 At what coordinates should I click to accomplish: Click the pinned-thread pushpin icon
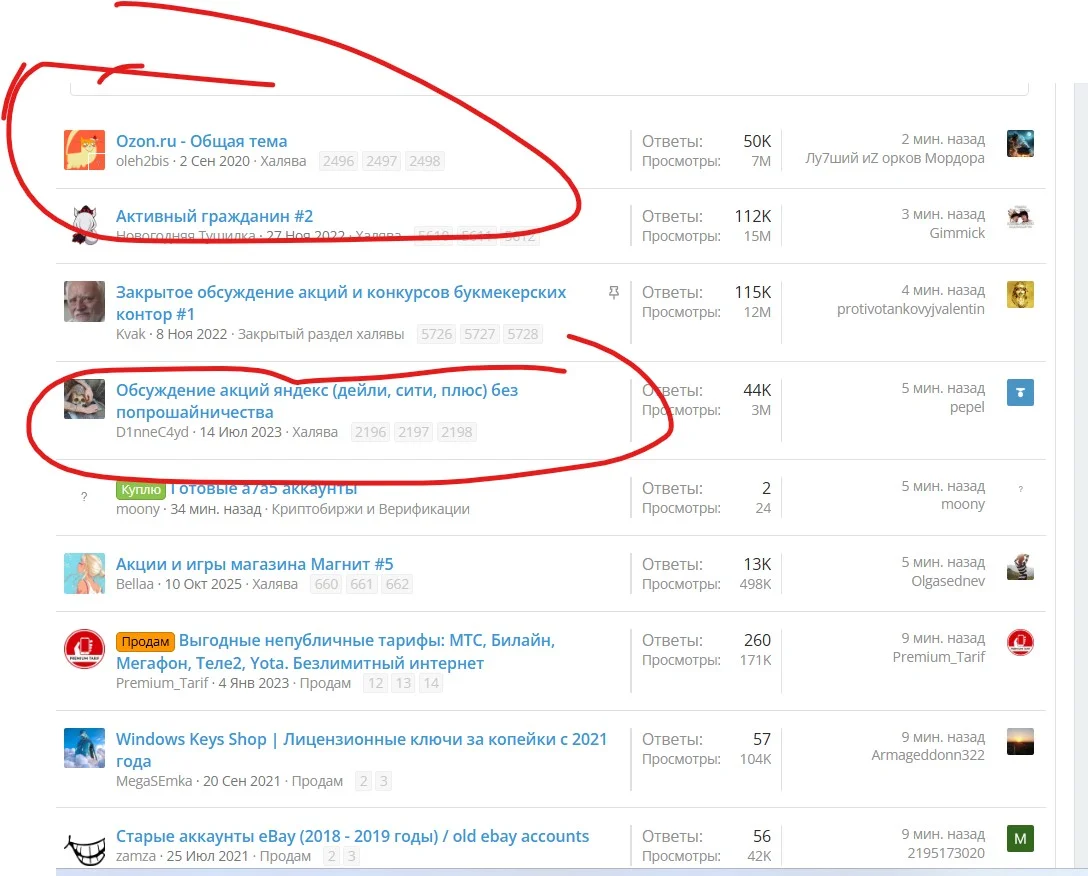pyautogui.click(x=613, y=292)
